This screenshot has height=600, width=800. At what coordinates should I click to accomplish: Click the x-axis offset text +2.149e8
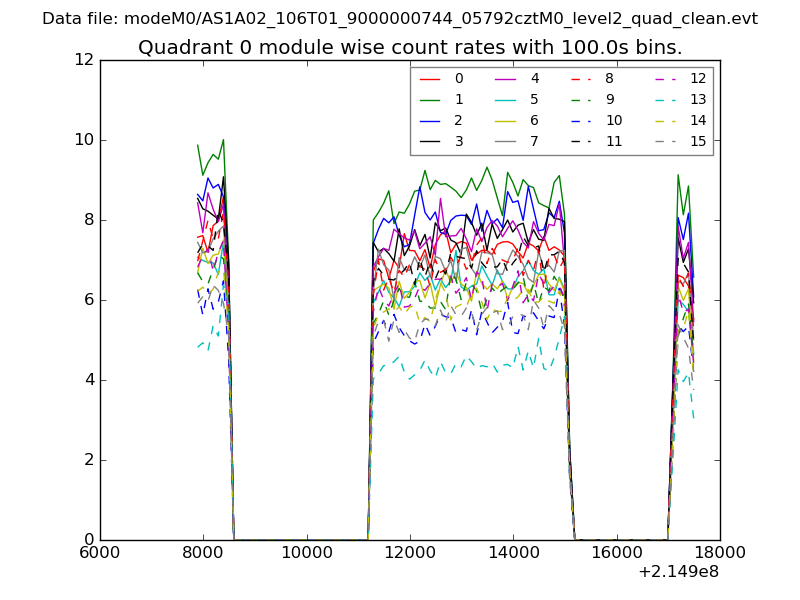tap(678, 573)
